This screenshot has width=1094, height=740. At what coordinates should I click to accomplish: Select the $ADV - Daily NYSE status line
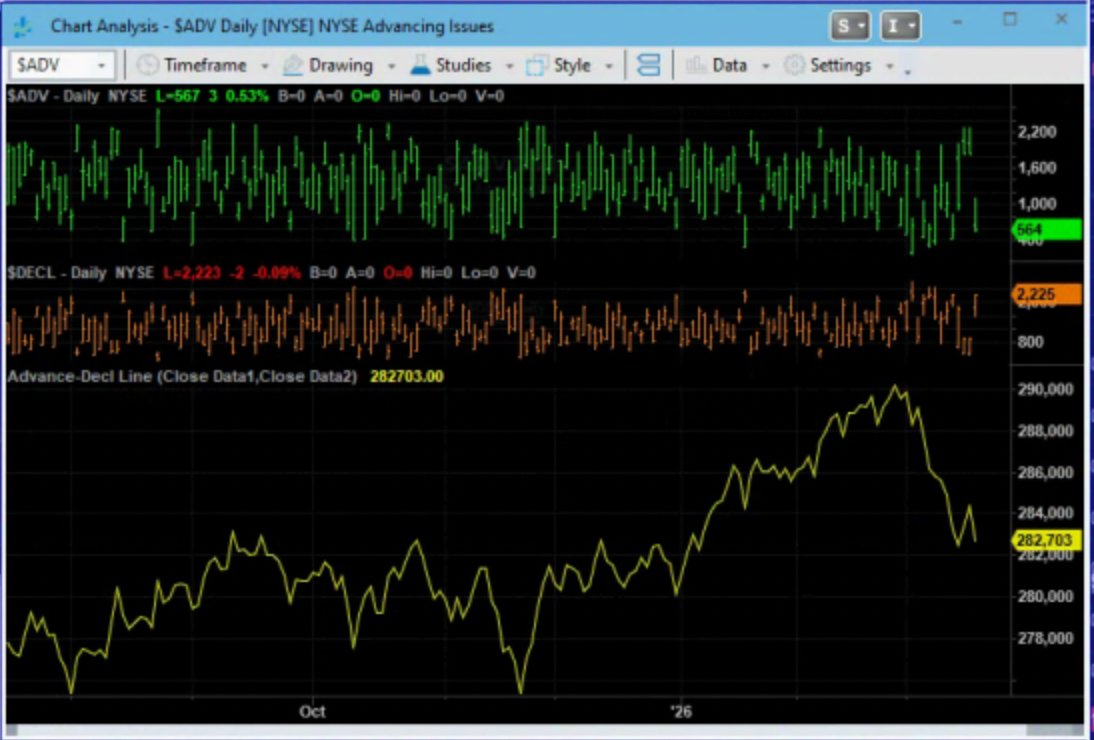[255, 96]
